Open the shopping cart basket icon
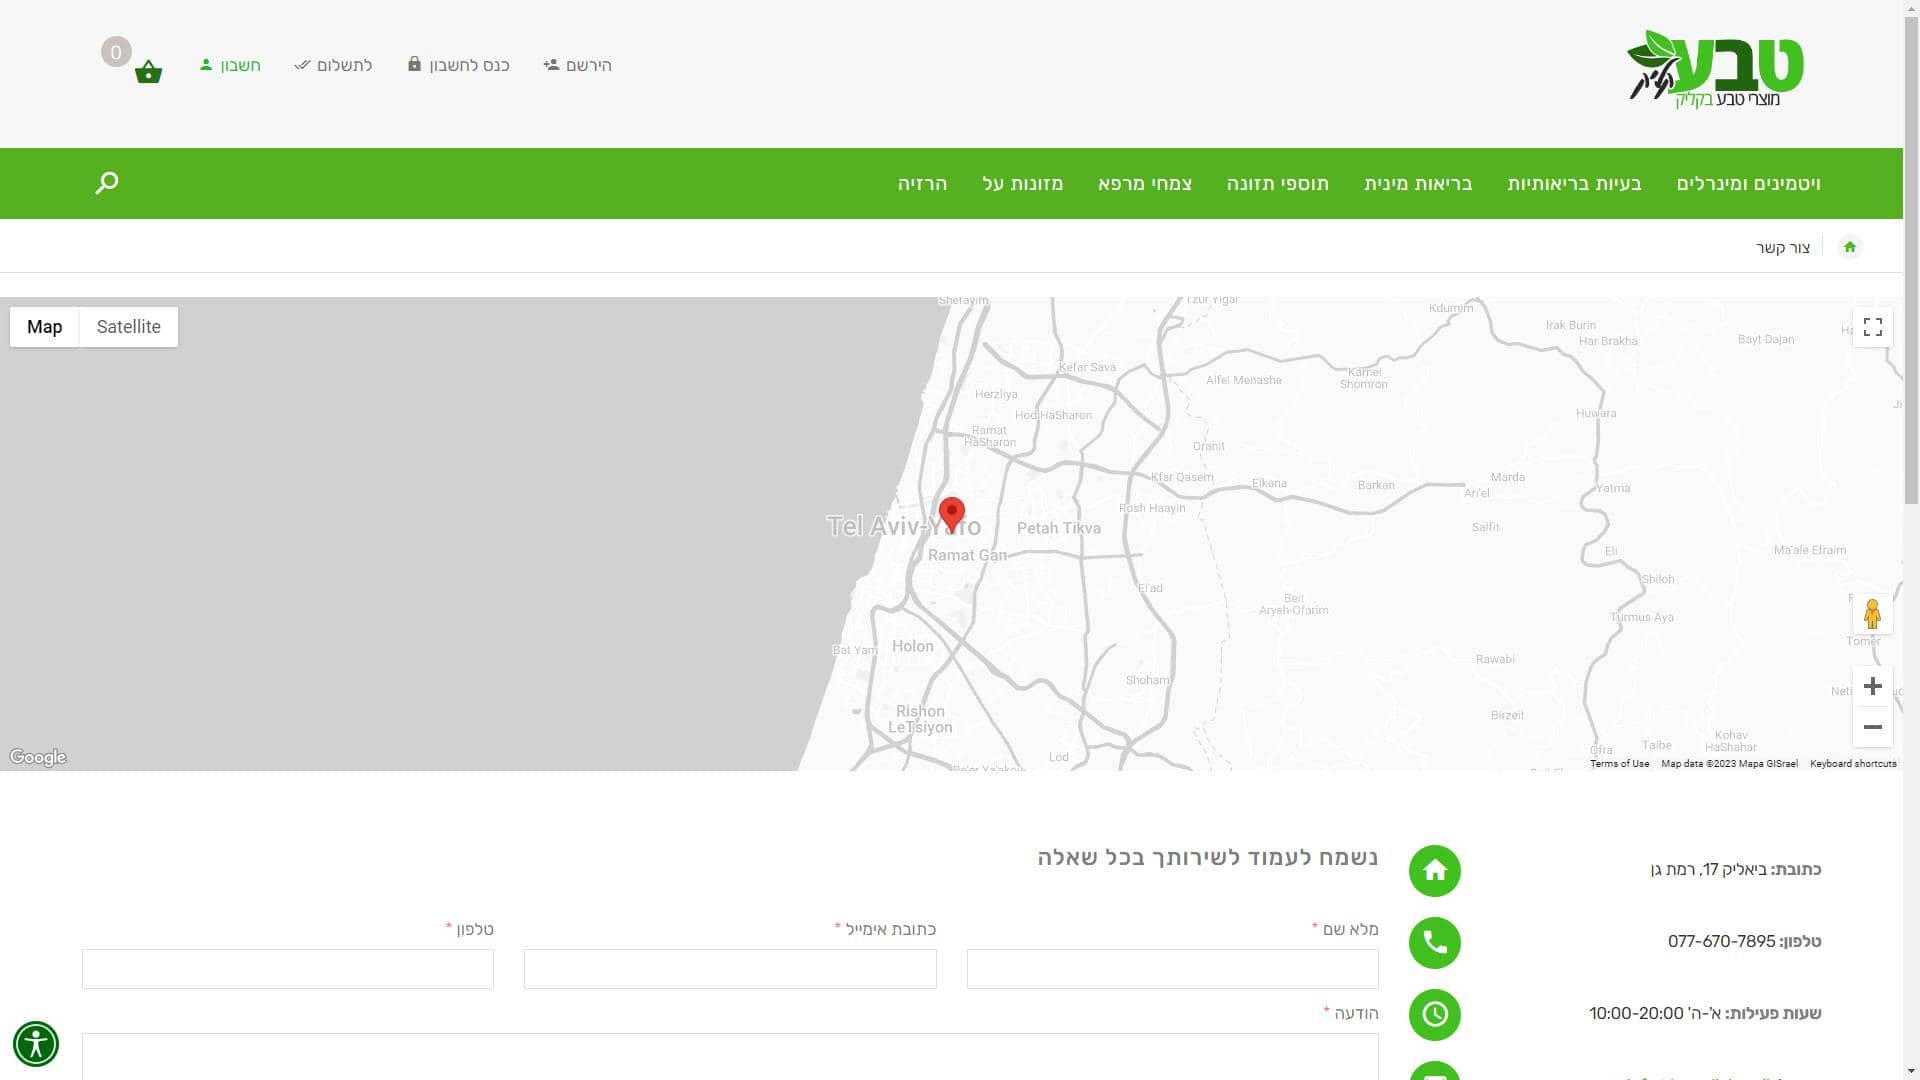1920x1080 pixels. pos(148,71)
